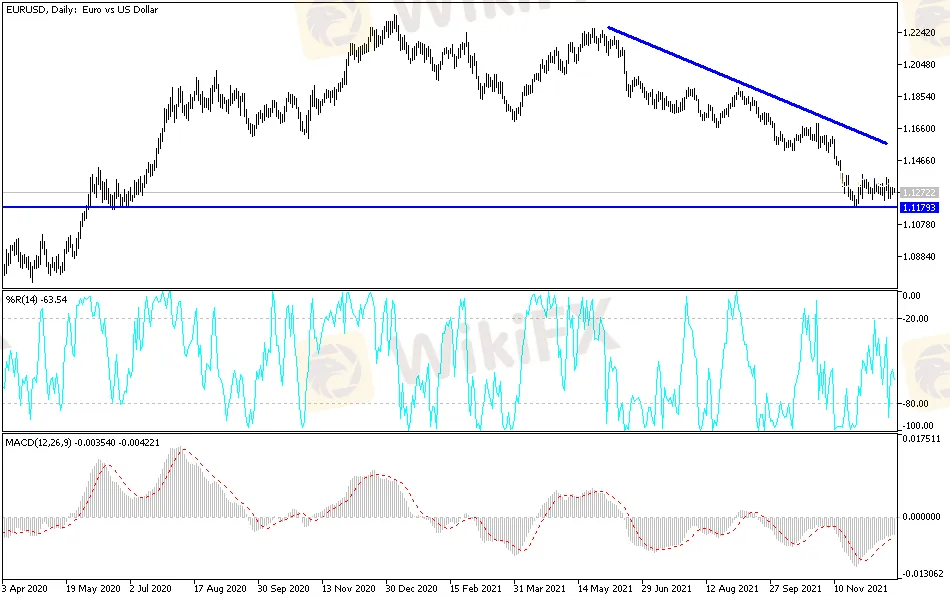Click the chart title 'EURUSD, Daily: Euro vs US Dollar'
The width and height of the screenshot is (950, 600).
tap(82, 10)
